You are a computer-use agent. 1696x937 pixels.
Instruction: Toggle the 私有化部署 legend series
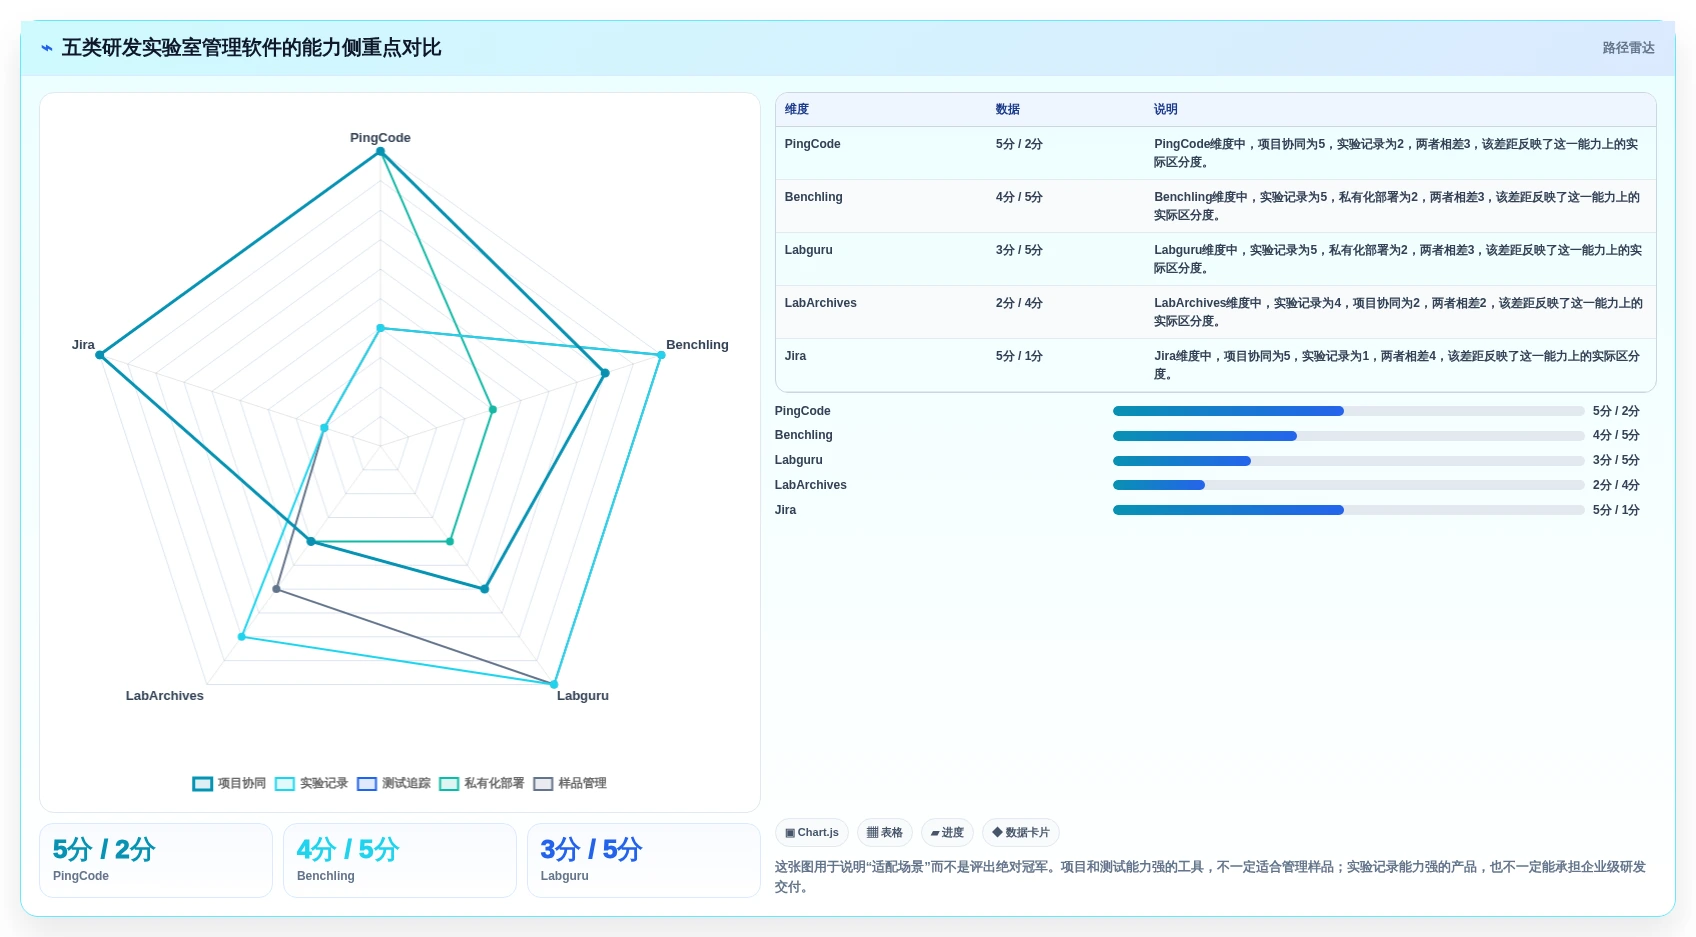pyautogui.click(x=481, y=783)
